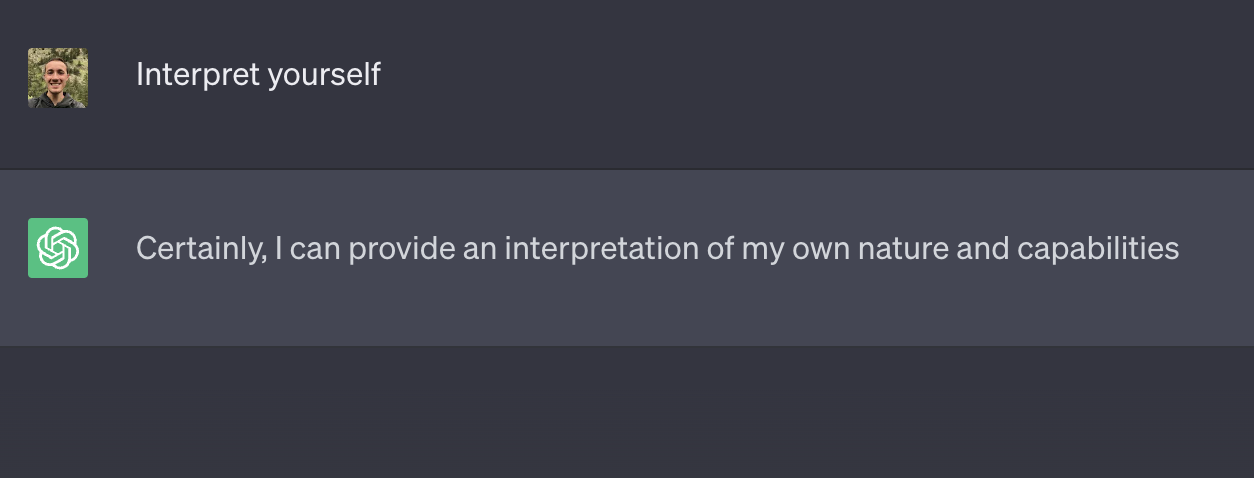Image resolution: width=1254 pixels, height=478 pixels.
Task: Click the user's profile photo avatar
Action: (x=58, y=78)
